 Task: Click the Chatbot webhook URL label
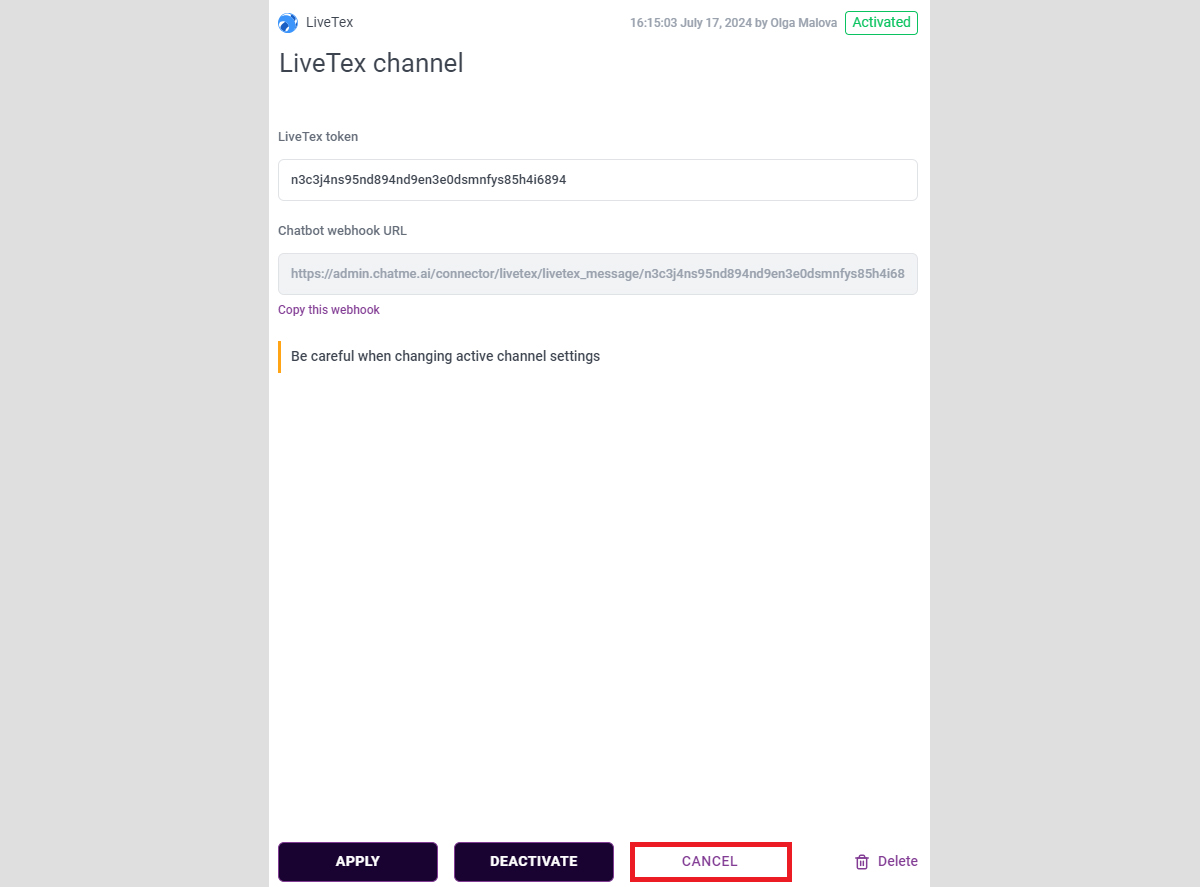(342, 231)
